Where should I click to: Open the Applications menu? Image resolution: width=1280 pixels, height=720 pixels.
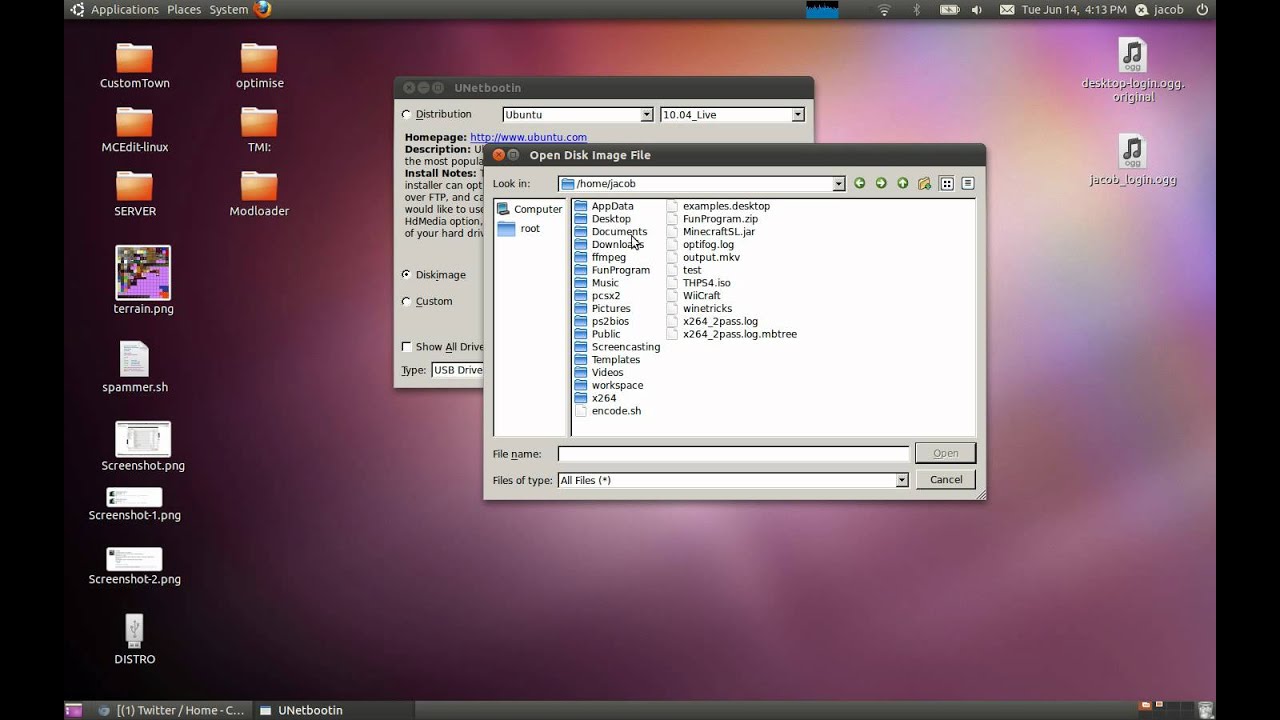[x=124, y=9]
